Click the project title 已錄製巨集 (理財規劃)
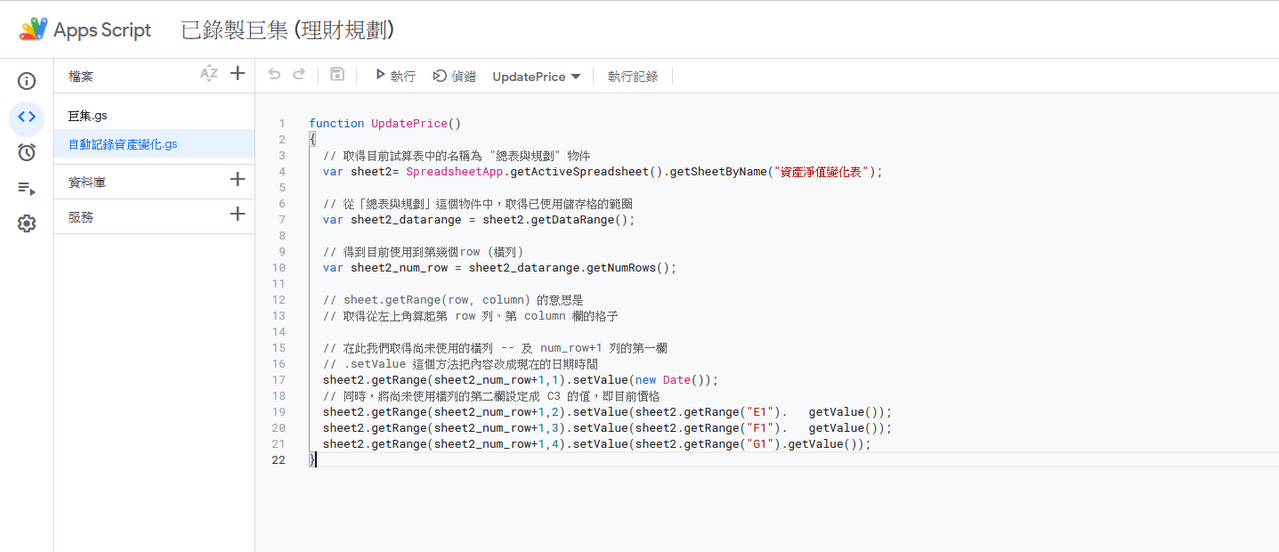 point(287,30)
